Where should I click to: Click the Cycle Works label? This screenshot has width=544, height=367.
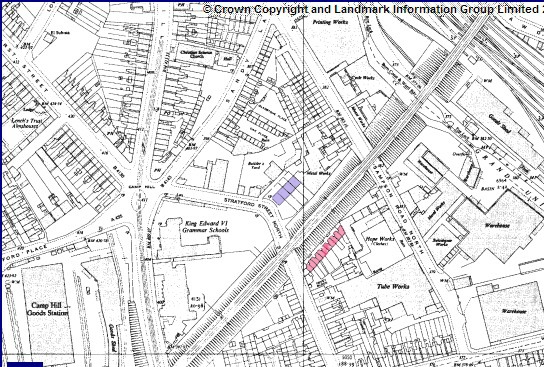362,78
